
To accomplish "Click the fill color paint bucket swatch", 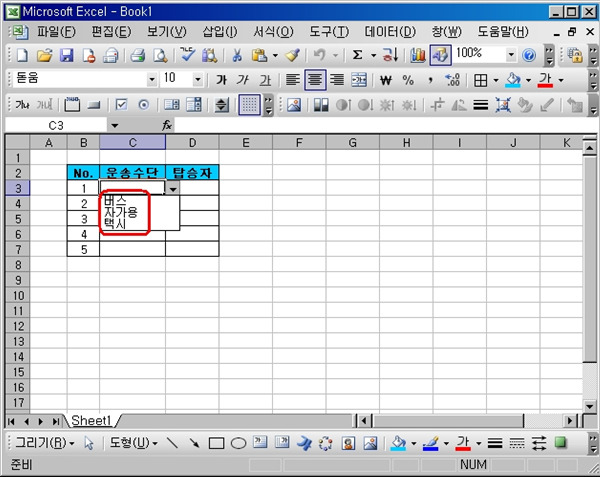I will [513, 80].
